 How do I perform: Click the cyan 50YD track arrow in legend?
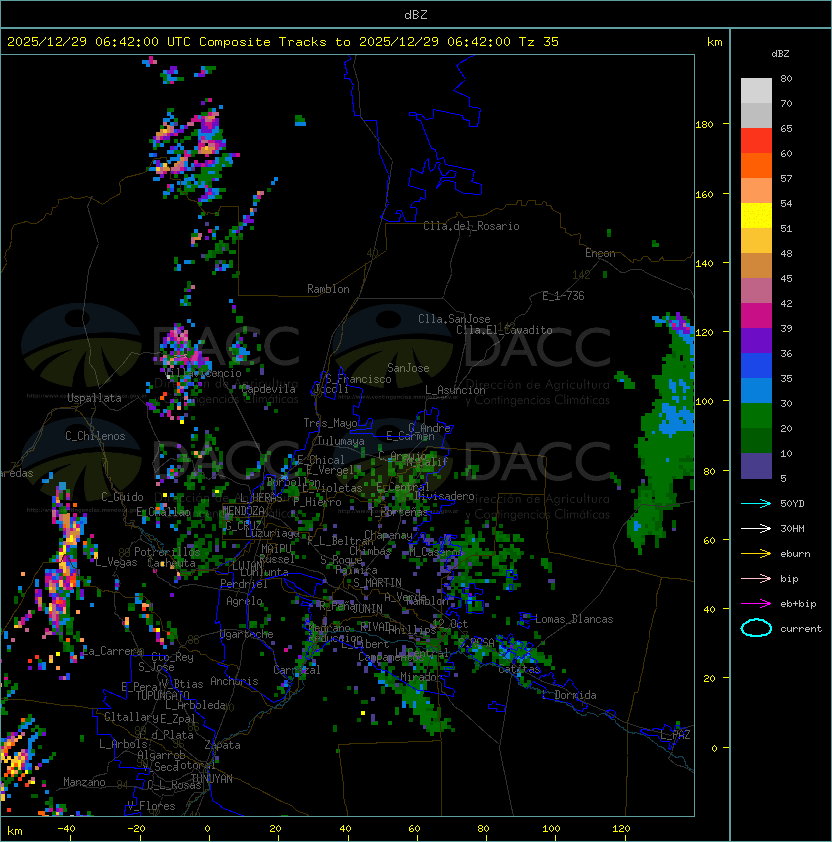(x=756, y=503)
